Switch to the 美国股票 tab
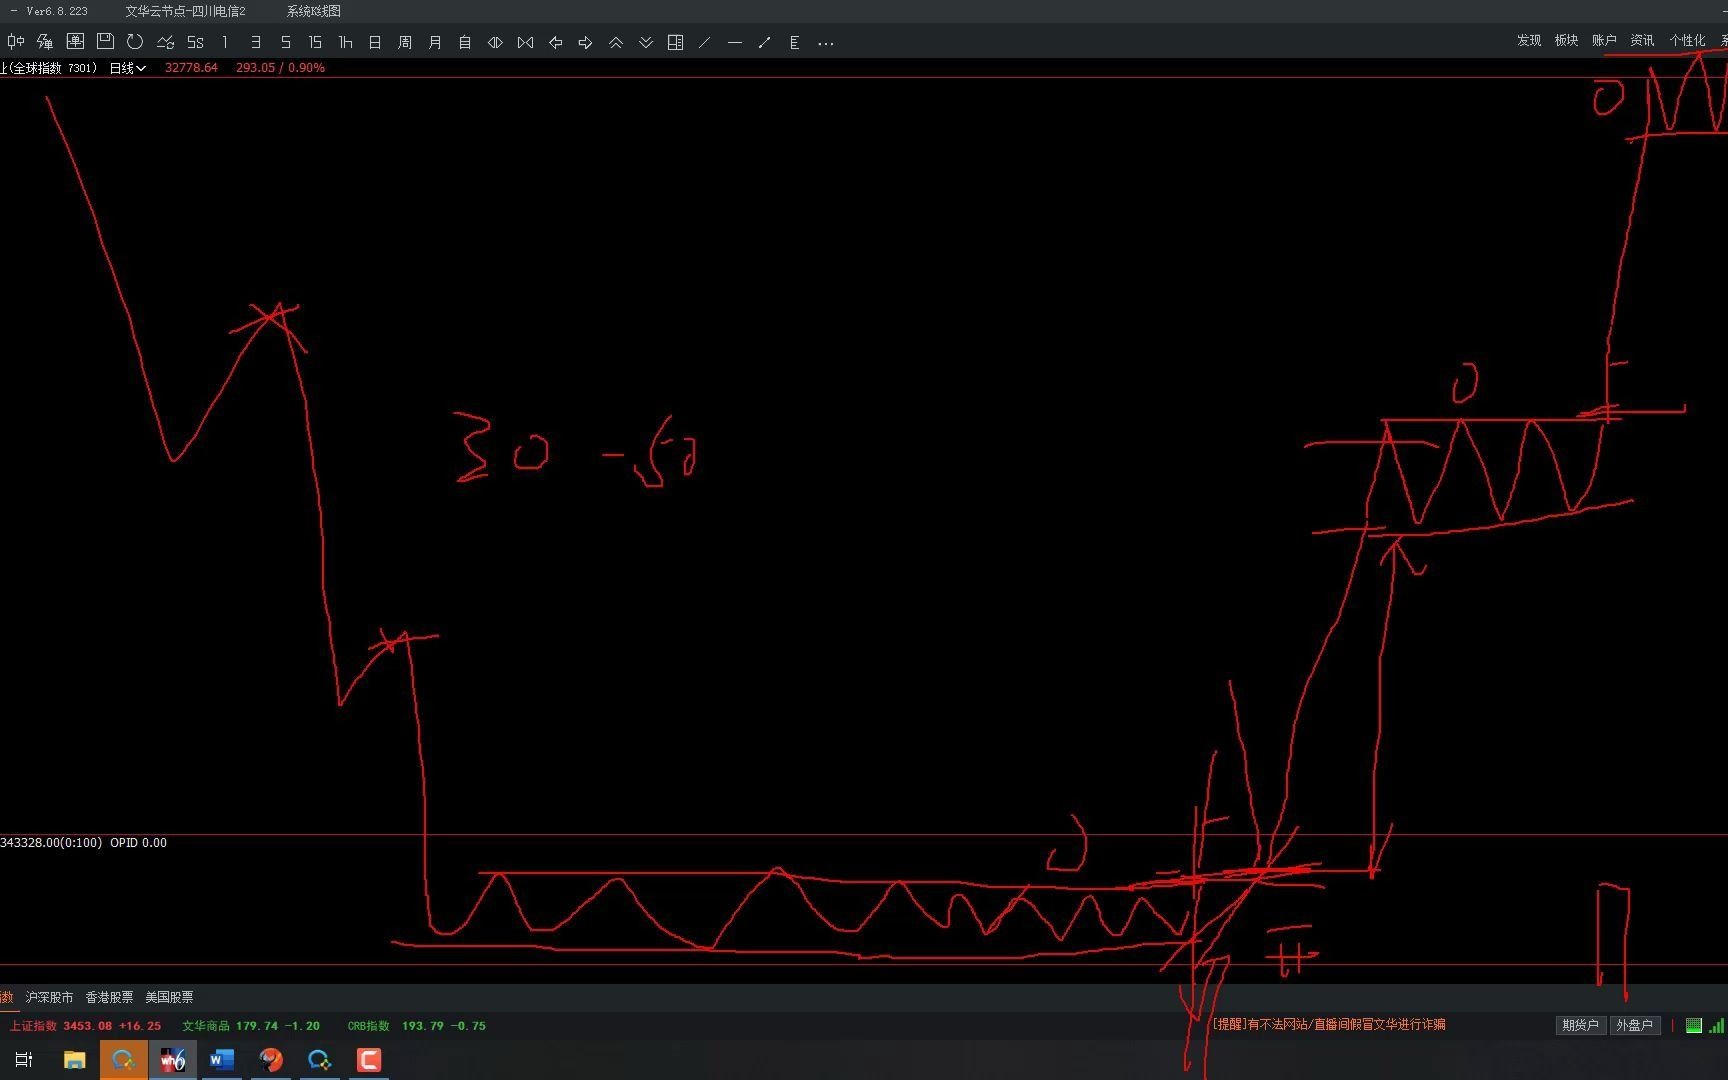 coord(169,997)
